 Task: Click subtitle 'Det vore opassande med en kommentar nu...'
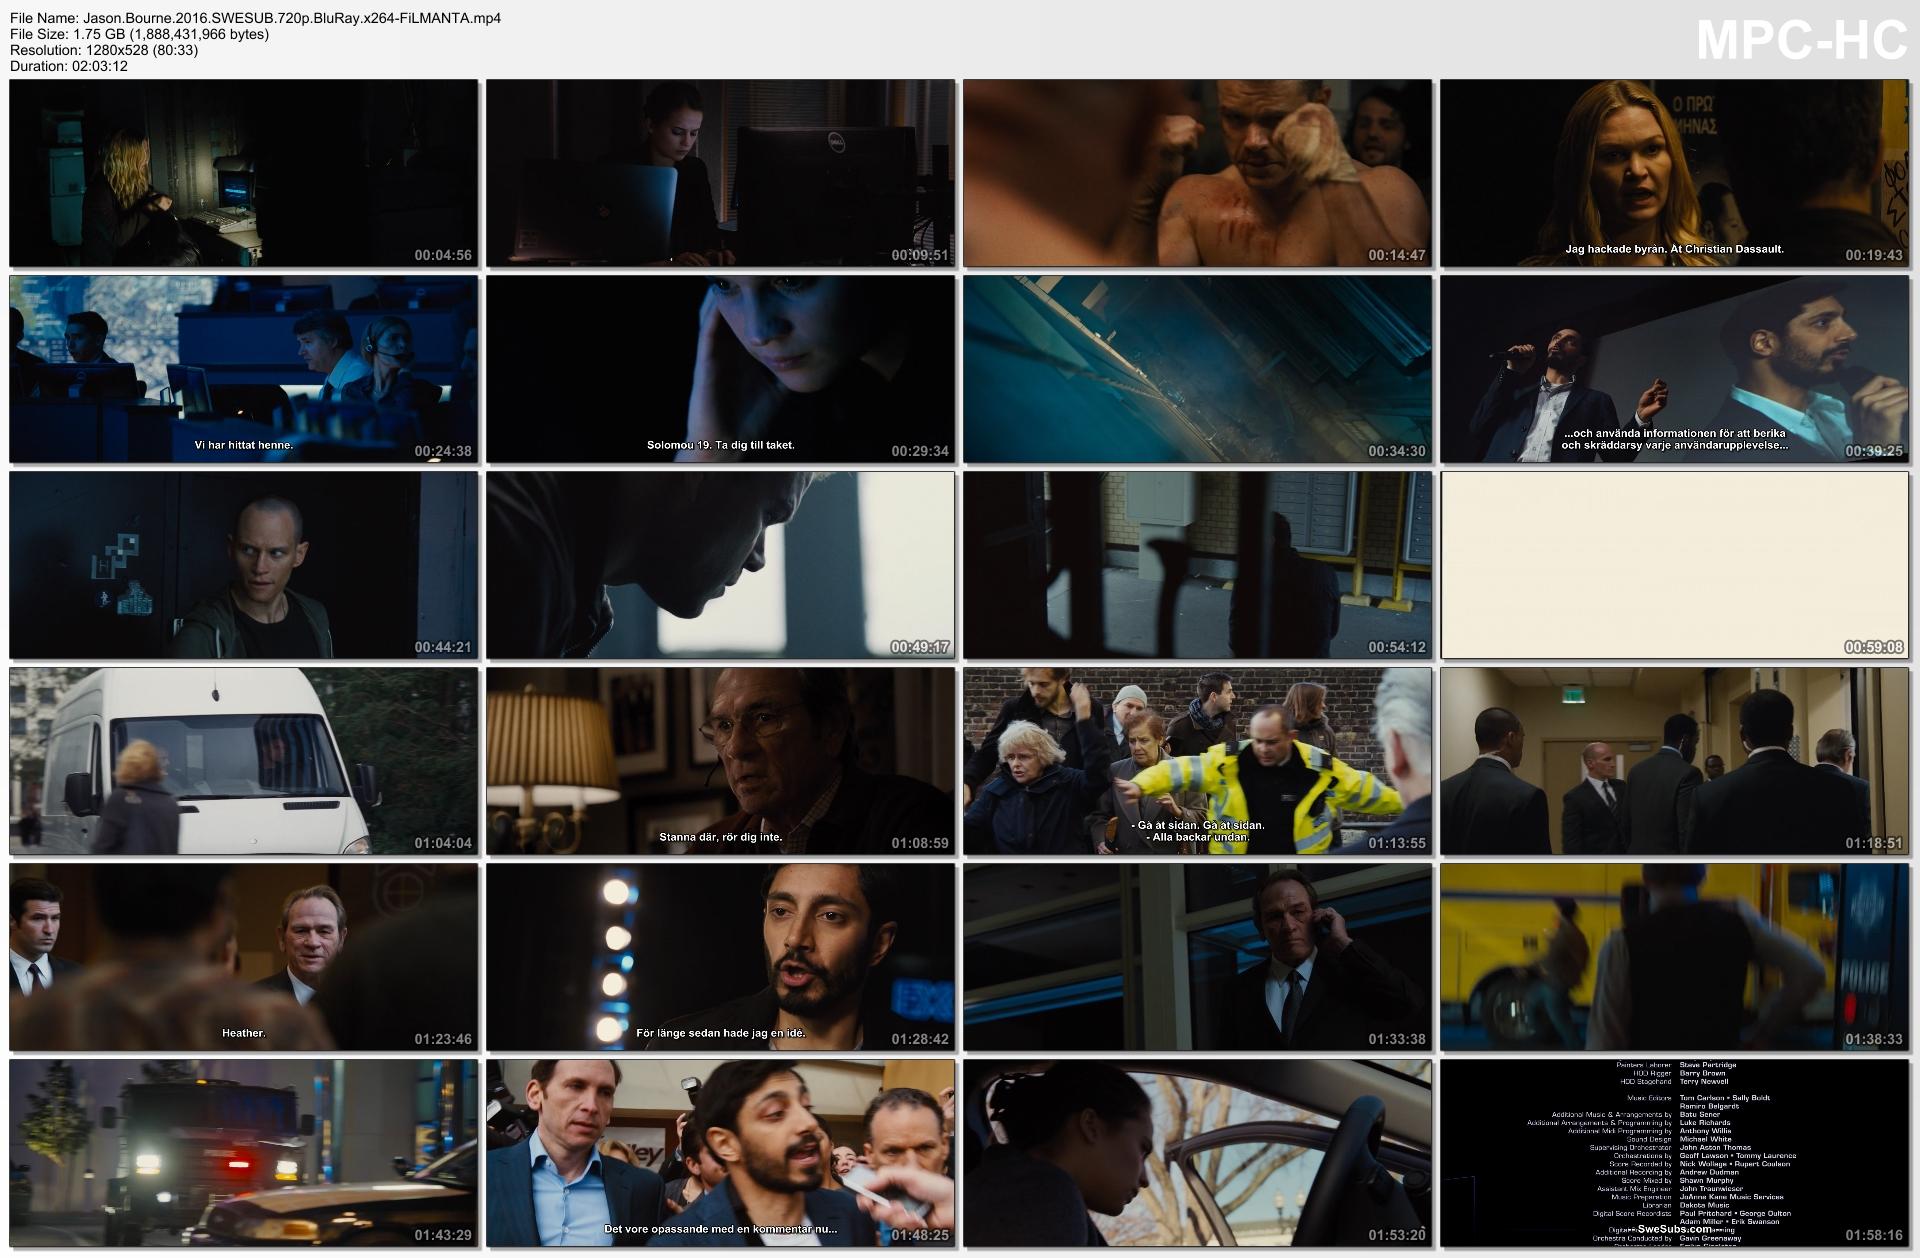point(721,1229)
